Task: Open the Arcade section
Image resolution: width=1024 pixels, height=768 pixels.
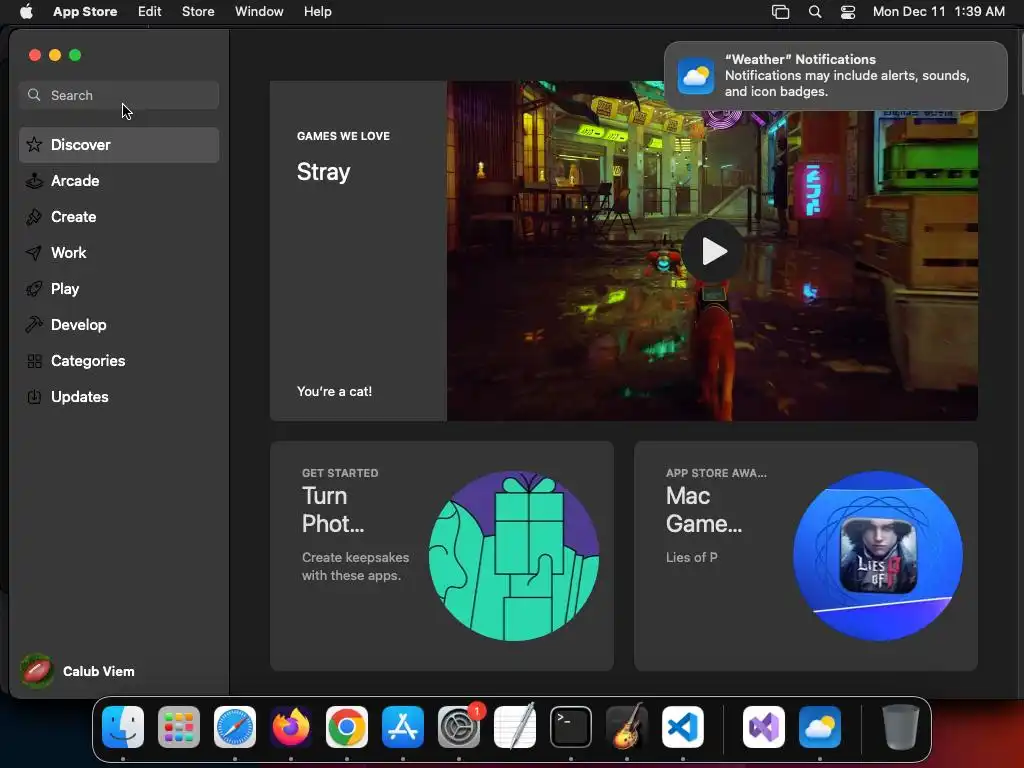Action: [119, 181]
